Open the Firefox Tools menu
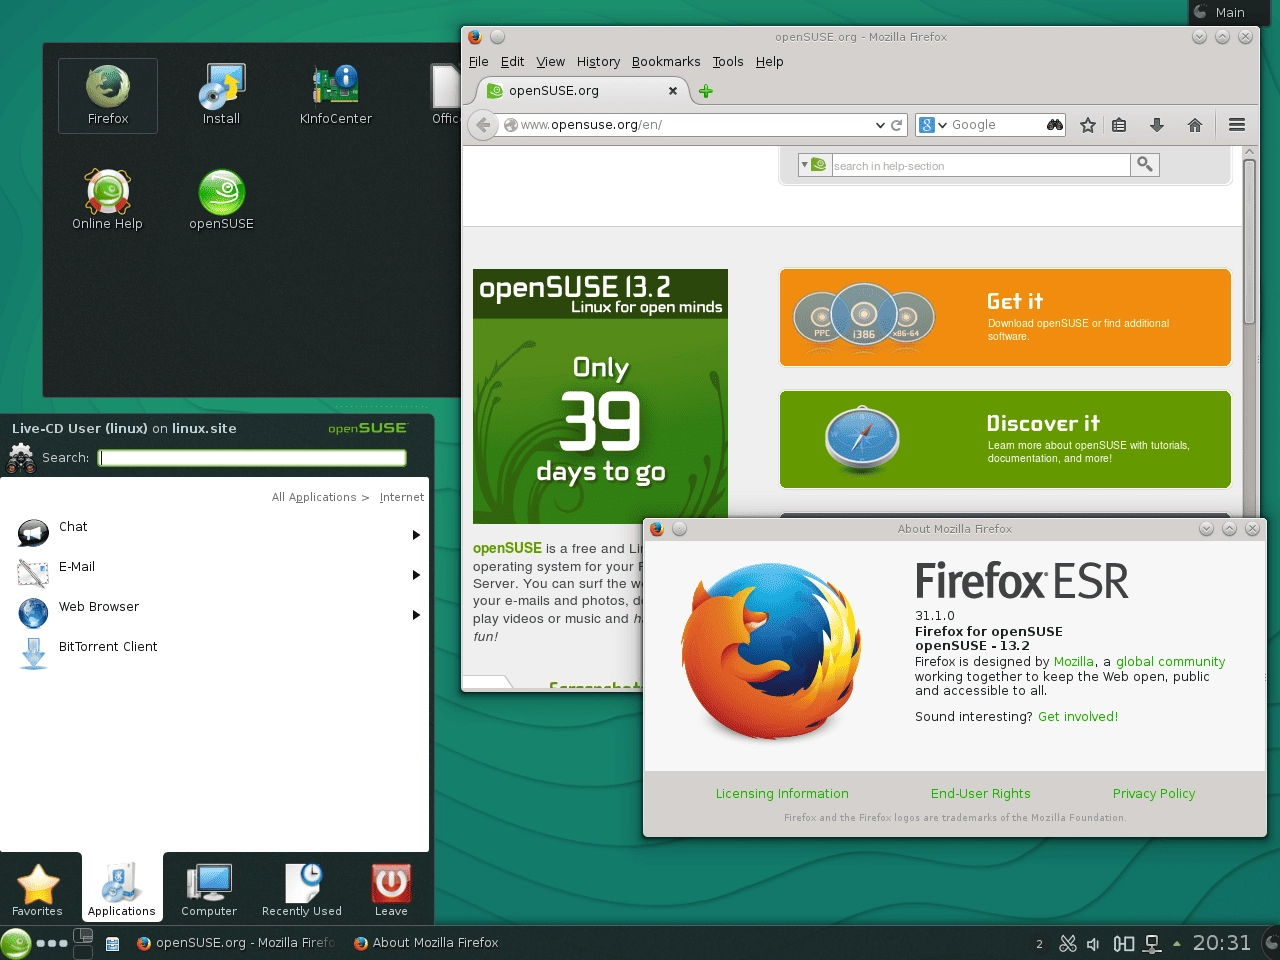Screen dimensions: 1280x960 [728, 62]
